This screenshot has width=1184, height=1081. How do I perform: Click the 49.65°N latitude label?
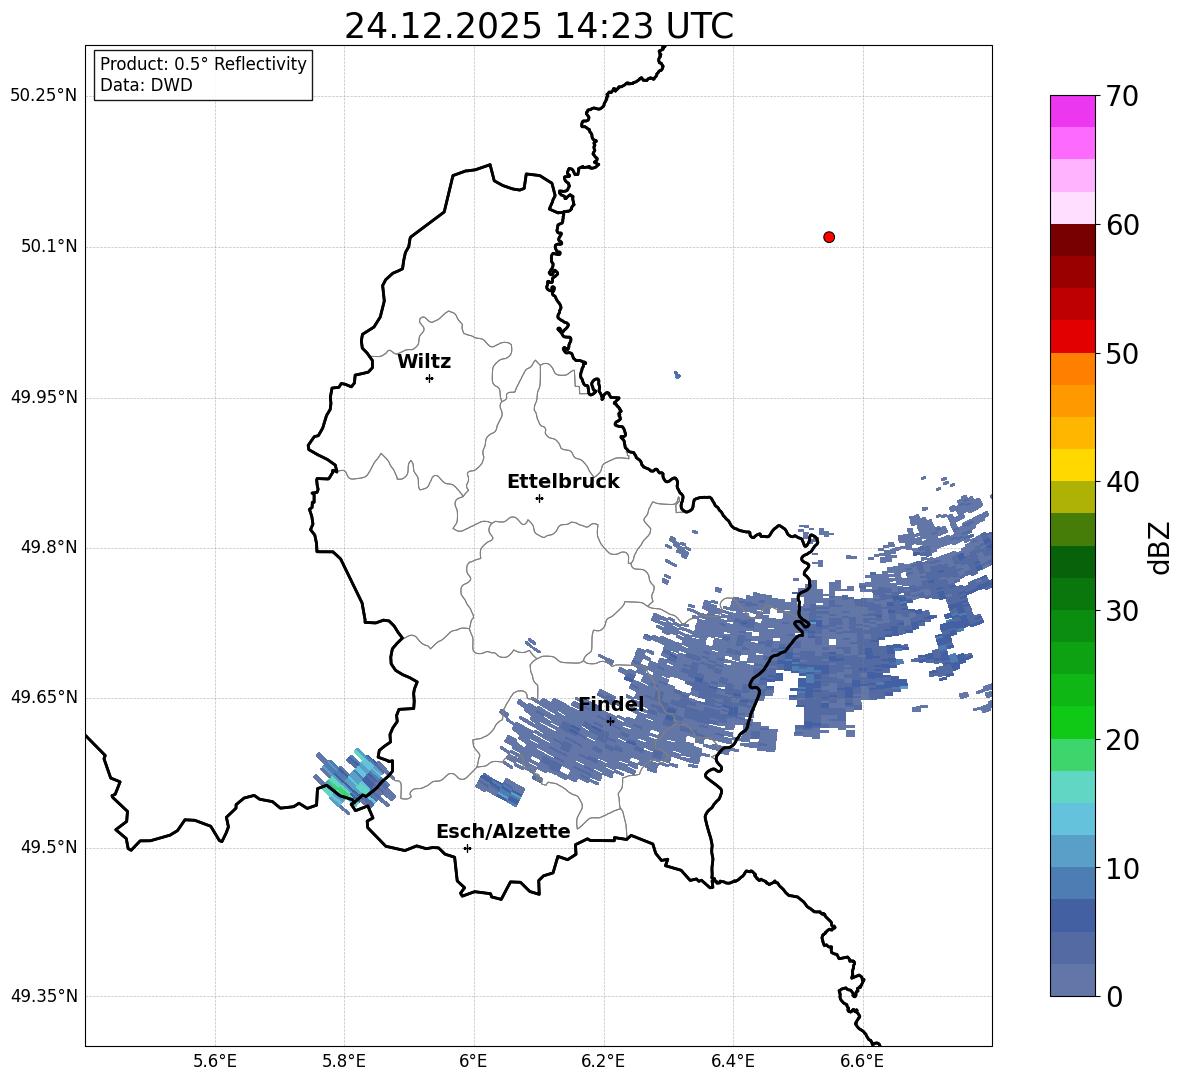(x=44, y=697)
